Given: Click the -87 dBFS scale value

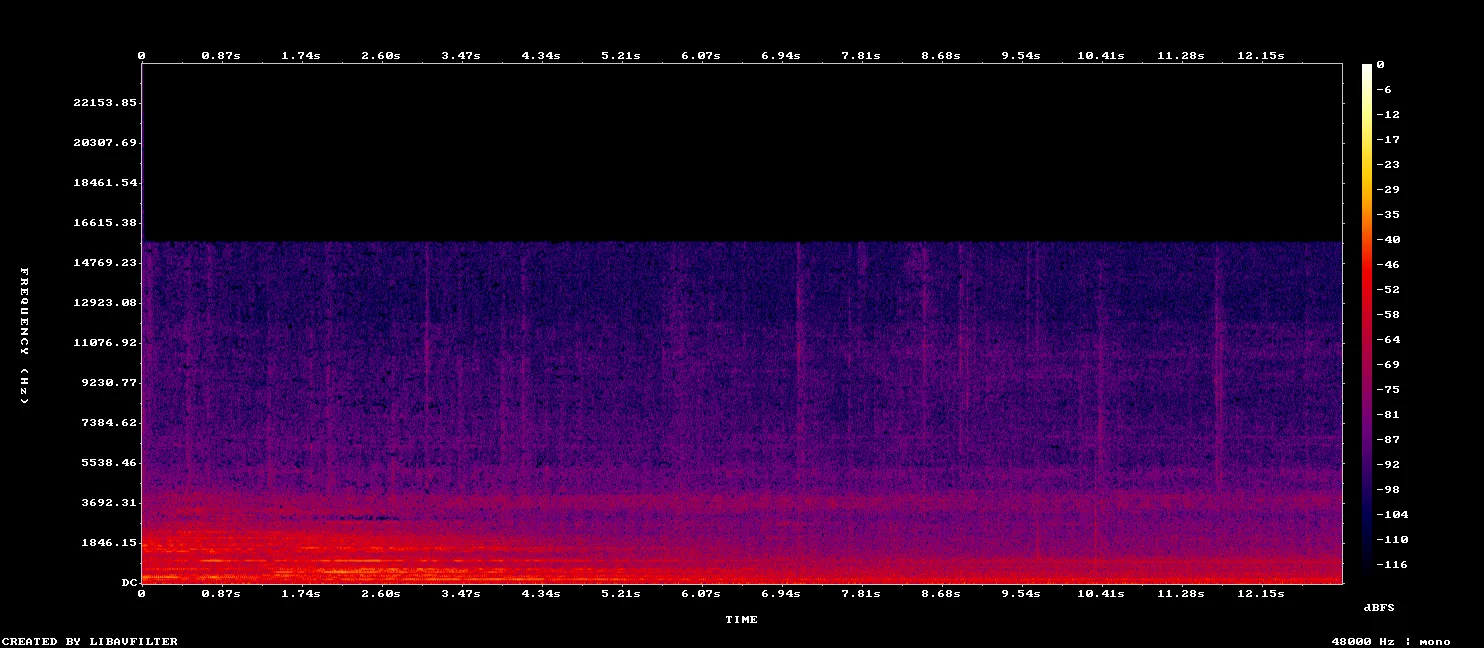Looking at the screenshot, I should (1388, 440).
